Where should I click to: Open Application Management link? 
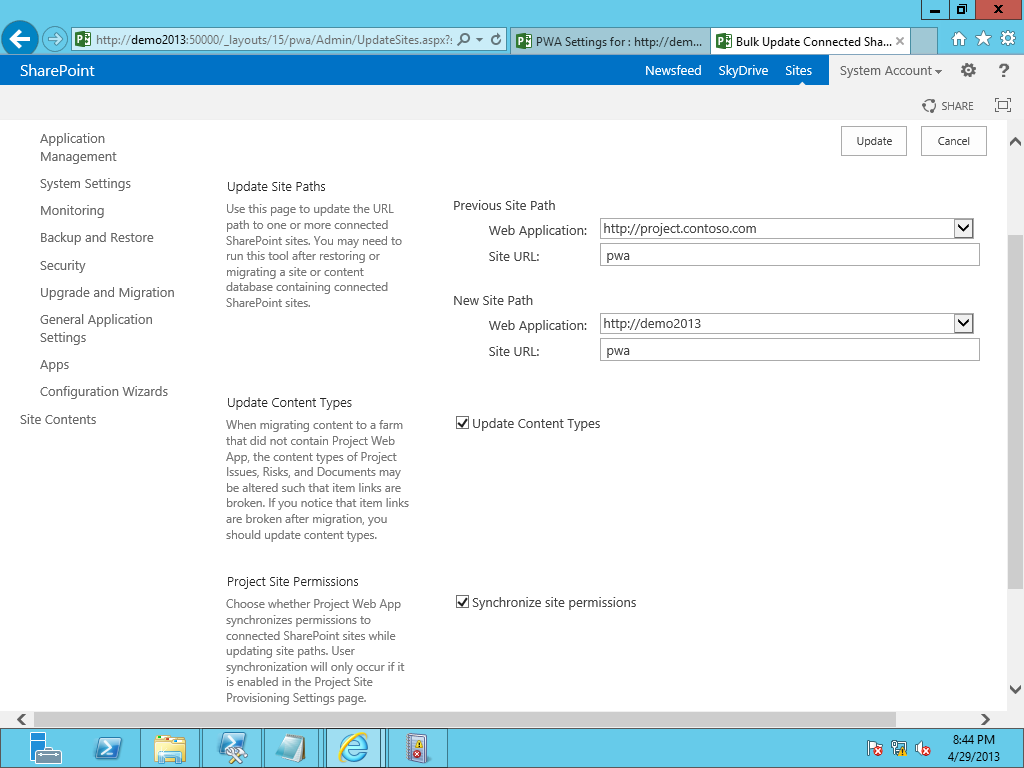[78, 148]
